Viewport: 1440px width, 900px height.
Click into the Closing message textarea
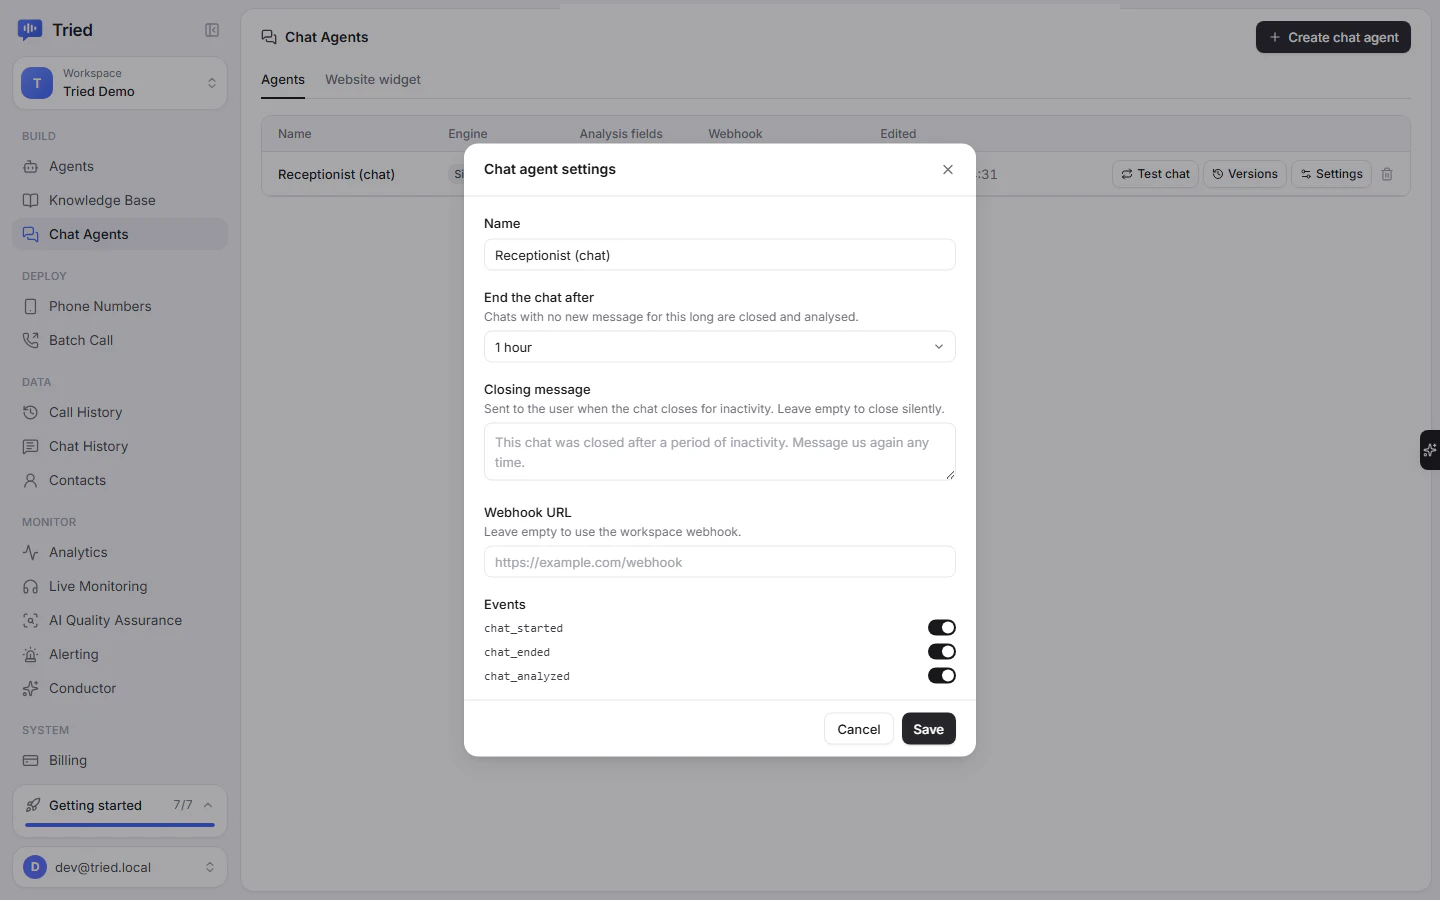[x=720, y=452]
